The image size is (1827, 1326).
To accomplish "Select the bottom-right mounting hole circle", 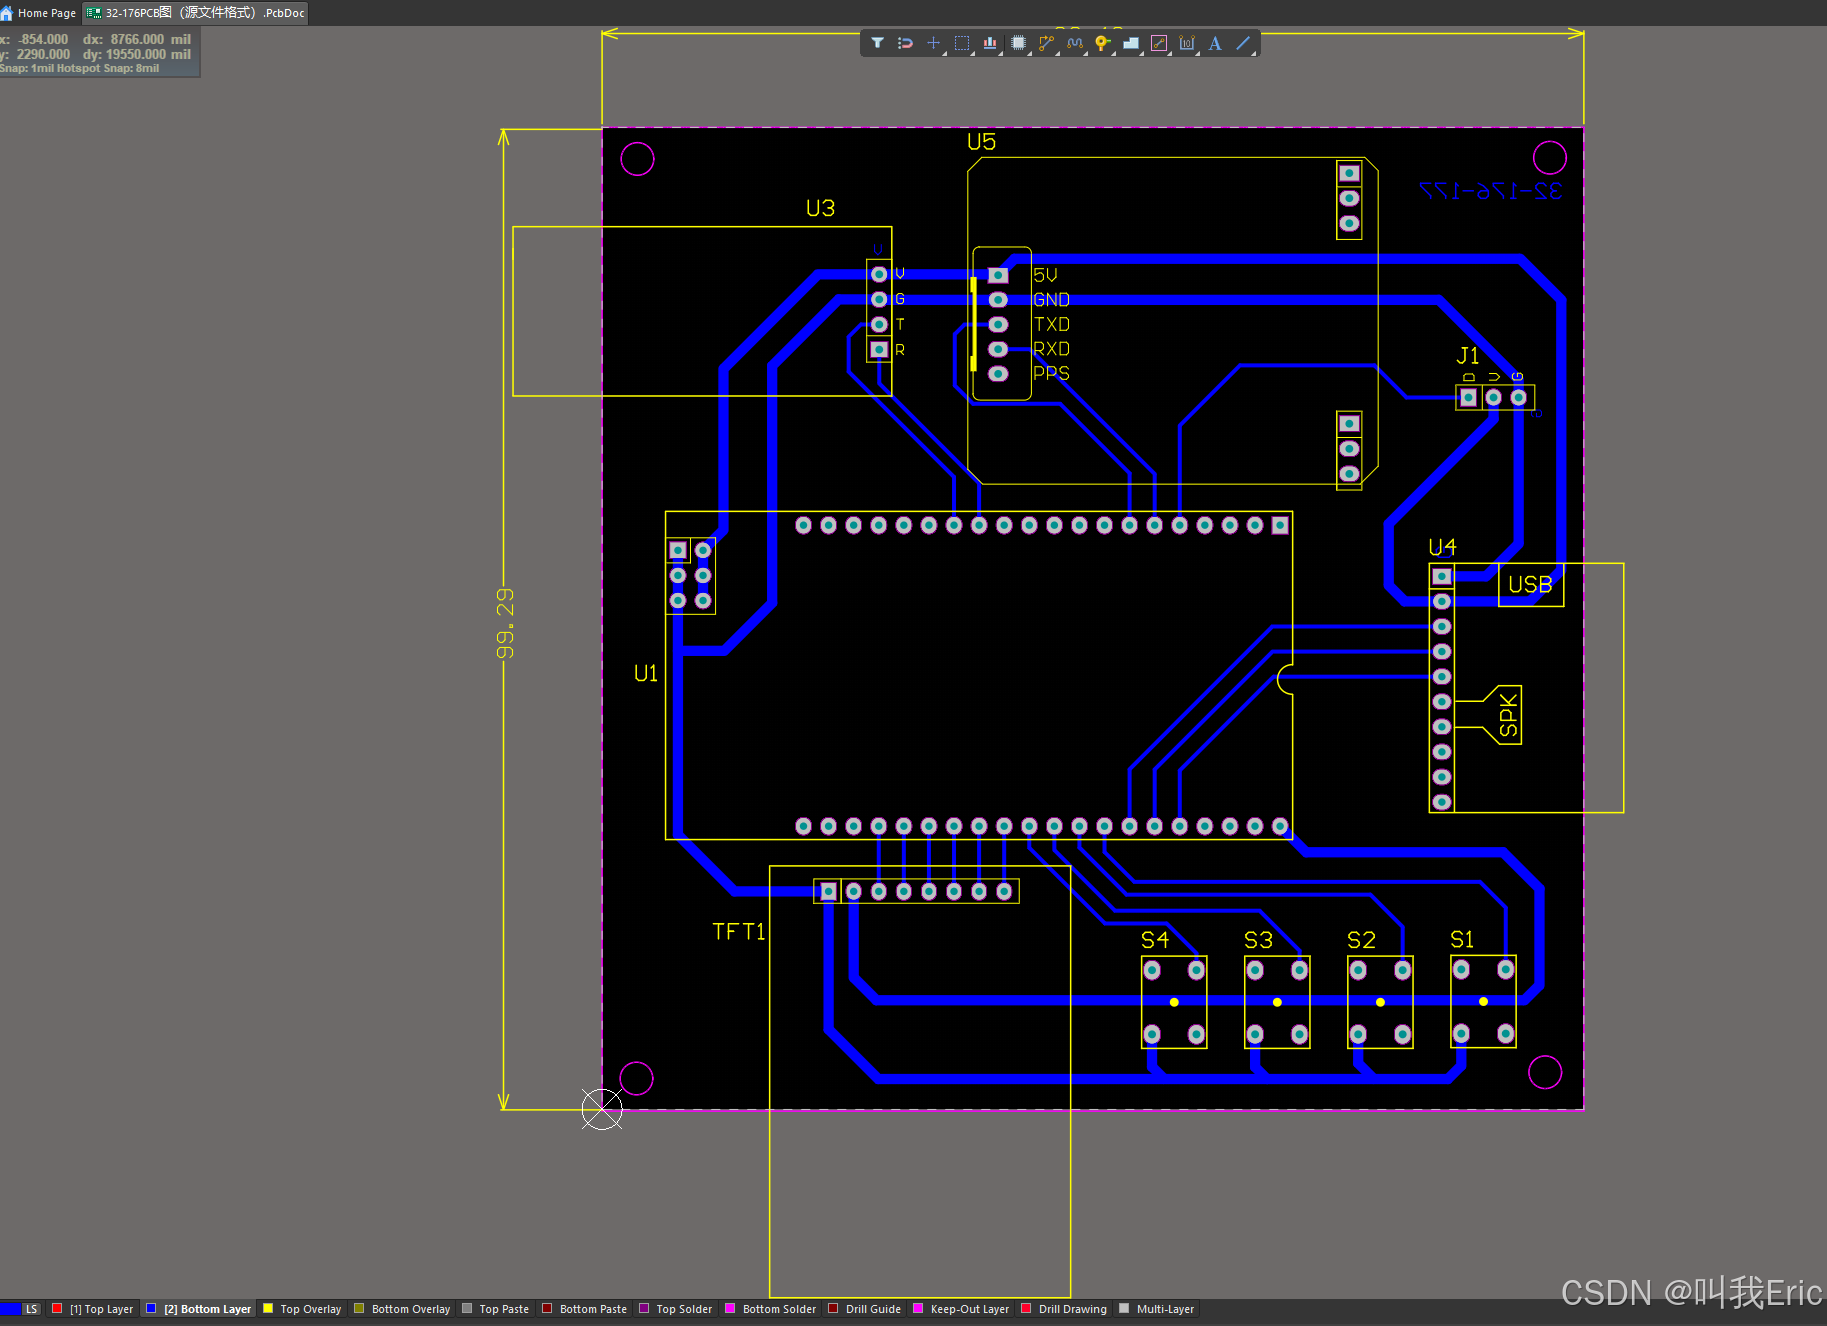I will click(1545, 1072).
